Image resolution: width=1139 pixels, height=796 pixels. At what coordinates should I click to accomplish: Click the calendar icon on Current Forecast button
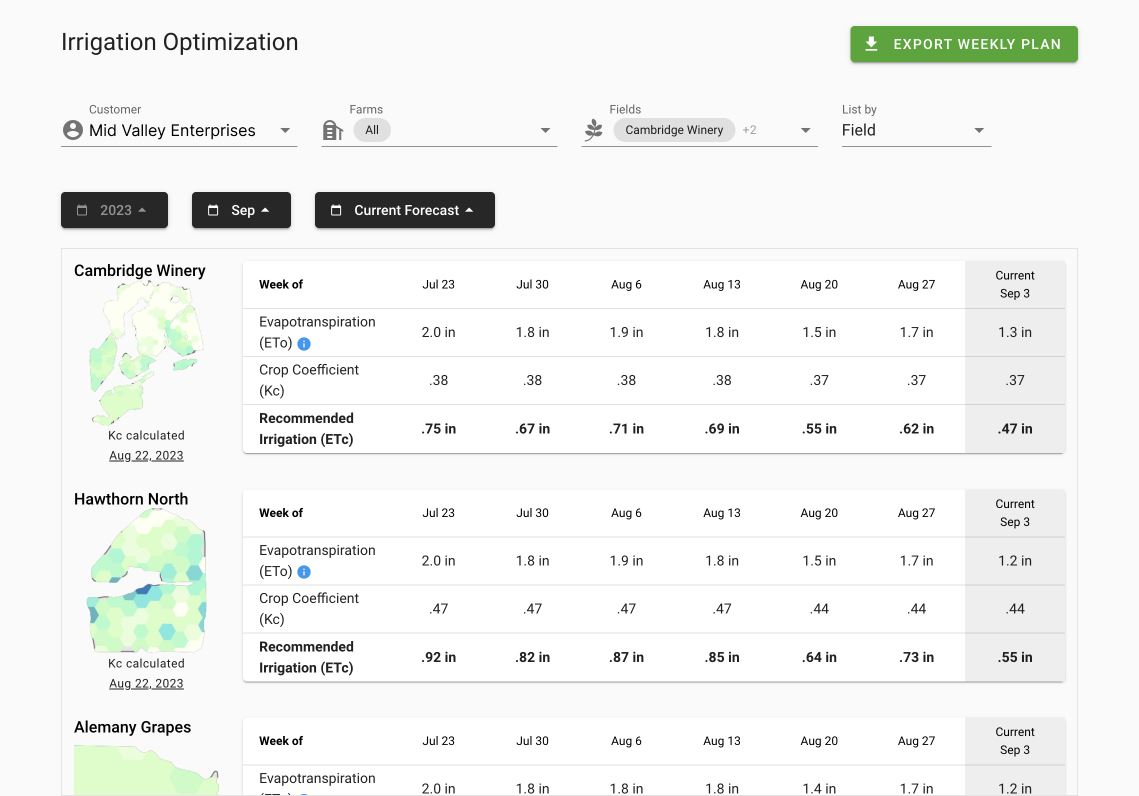(336, 210)
